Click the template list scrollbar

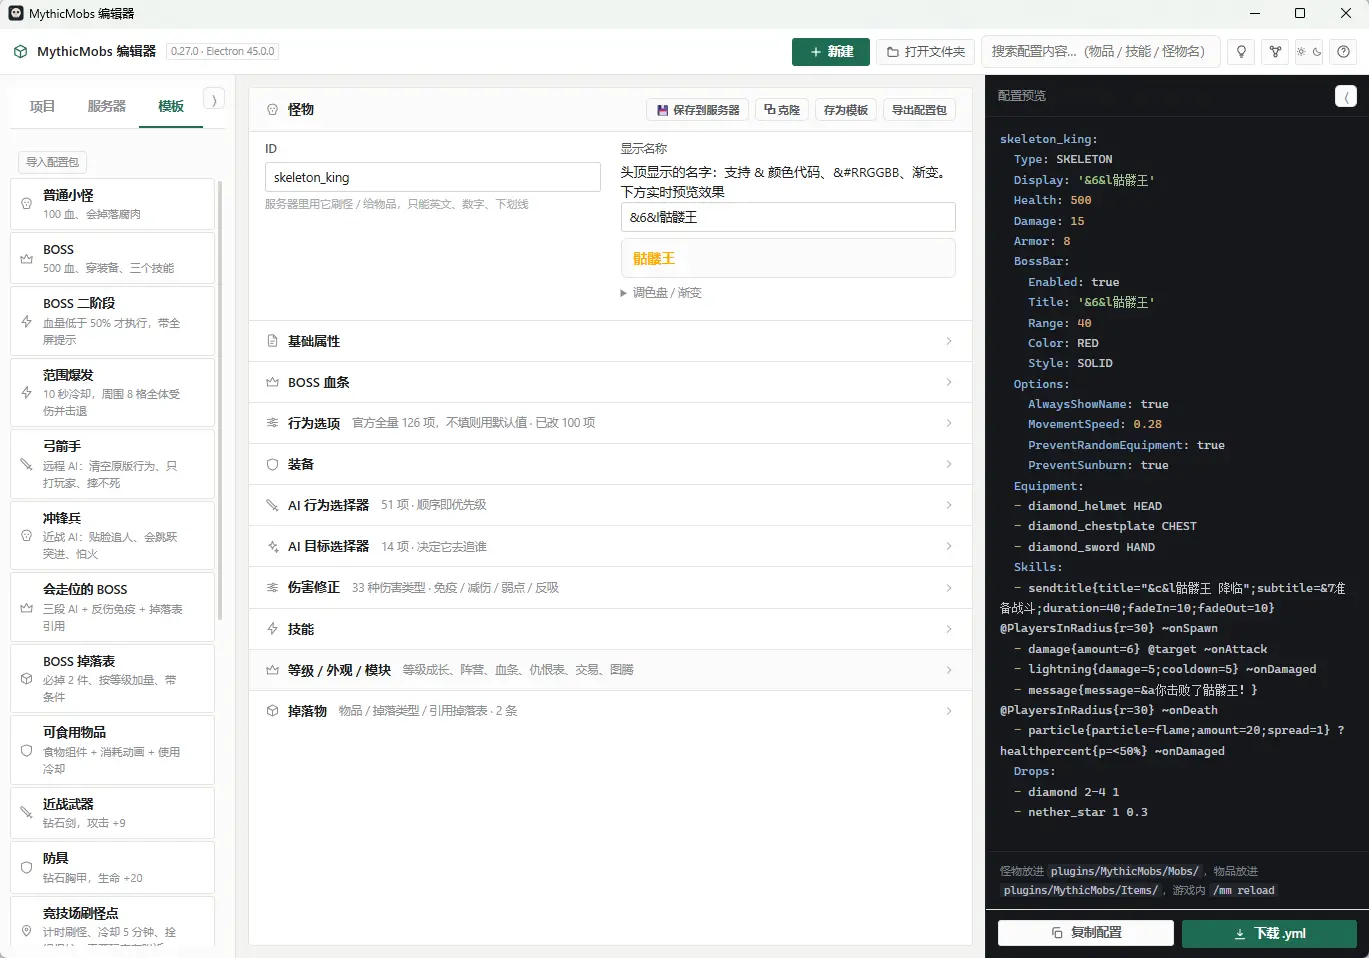coord(220,400)
